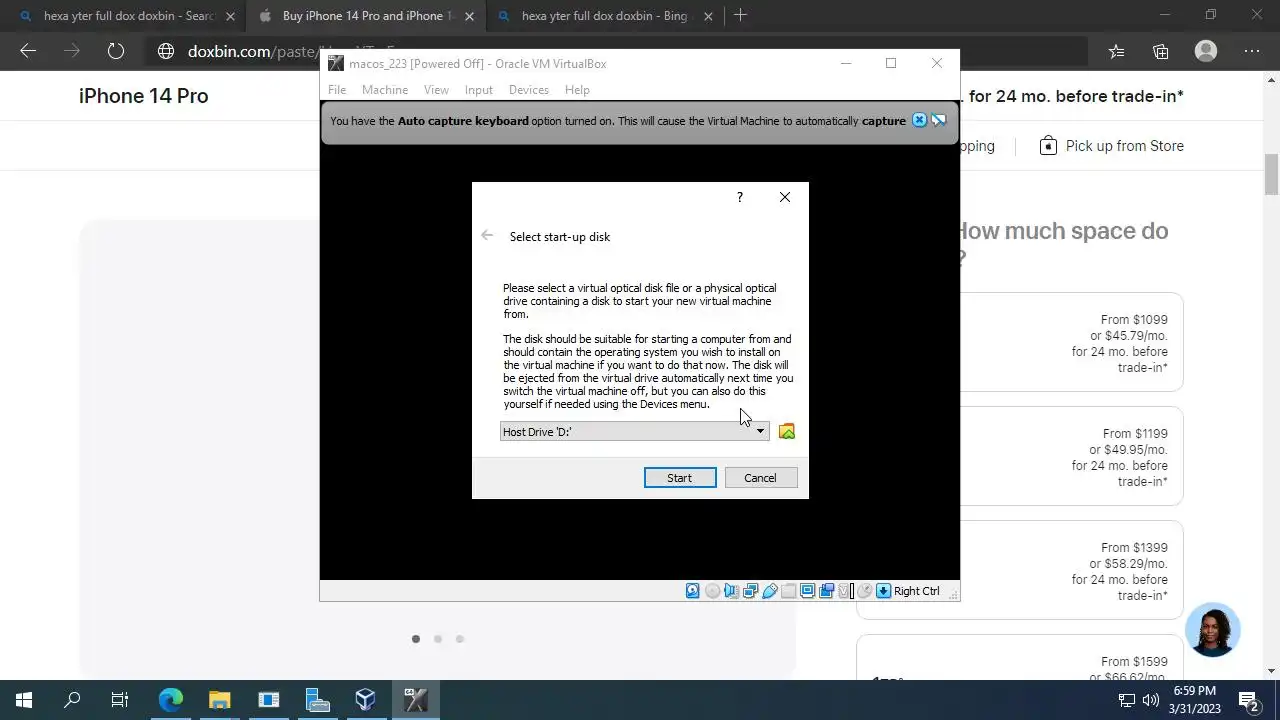The height and width of the screenshot is (720, 1280).
Task: Click the running macOS VM taskbar icon
Action: tap(415, 700)
